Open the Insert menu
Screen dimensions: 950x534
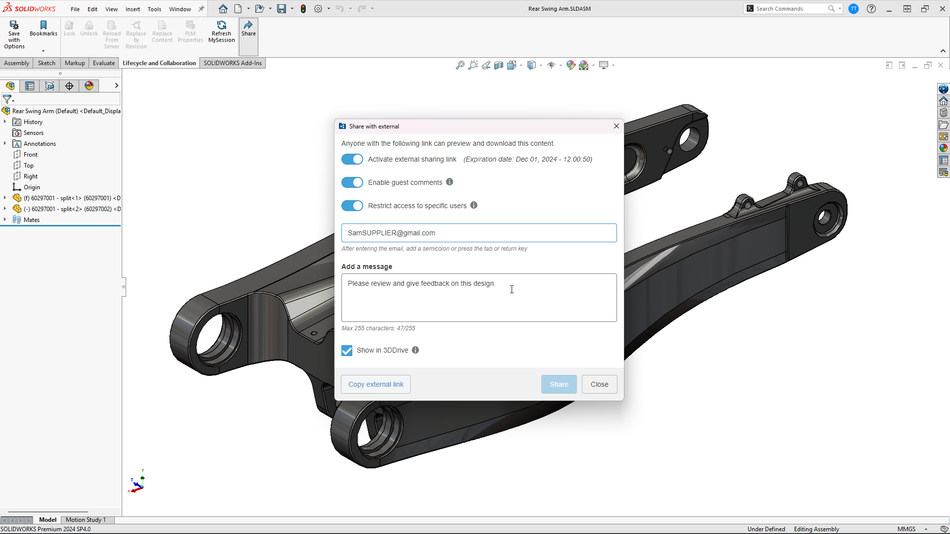pyautogui.click(x=132, y=9)
